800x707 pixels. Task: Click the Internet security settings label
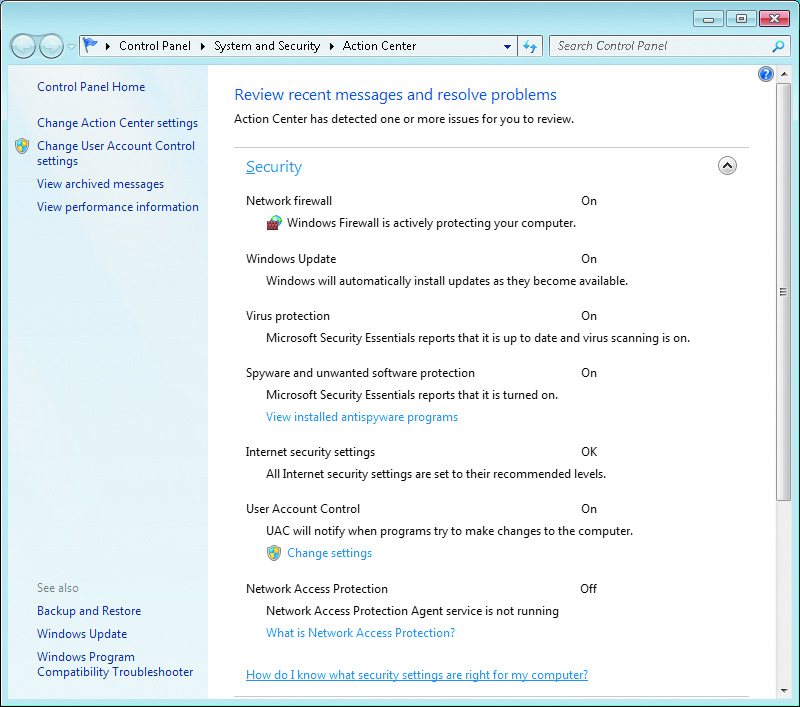(x=310, y=452)
